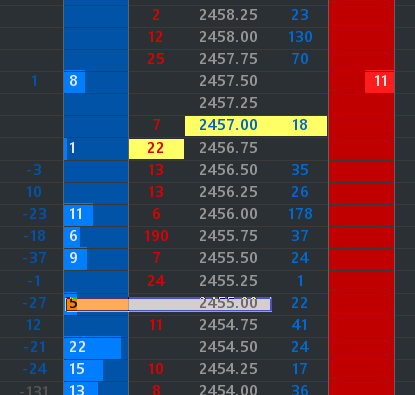Click the -37 delta value at 2455.50
The height and width of the screenshot is (395, 415).
click(35, 258)
